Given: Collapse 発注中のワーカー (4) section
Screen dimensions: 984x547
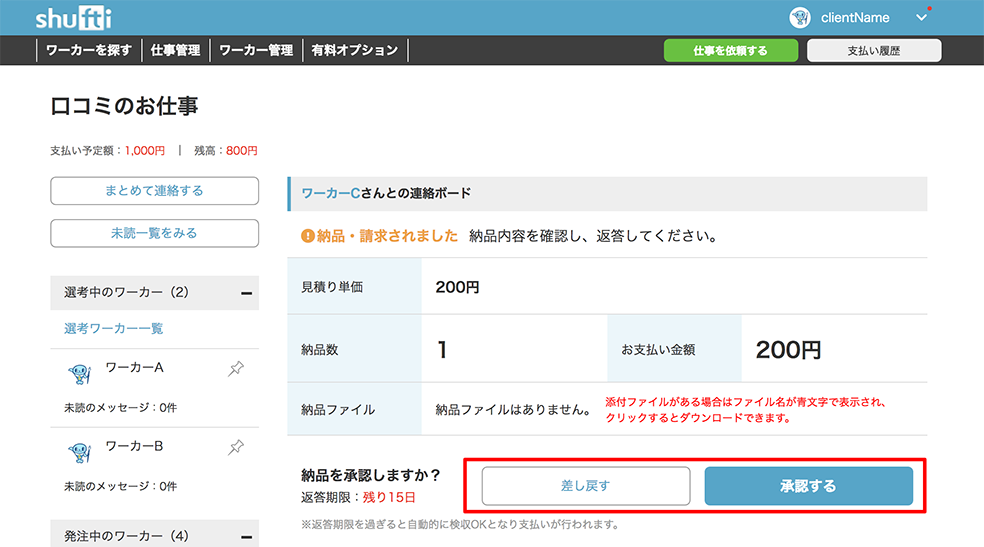Looking at the screenshot, I should (247, 537).
